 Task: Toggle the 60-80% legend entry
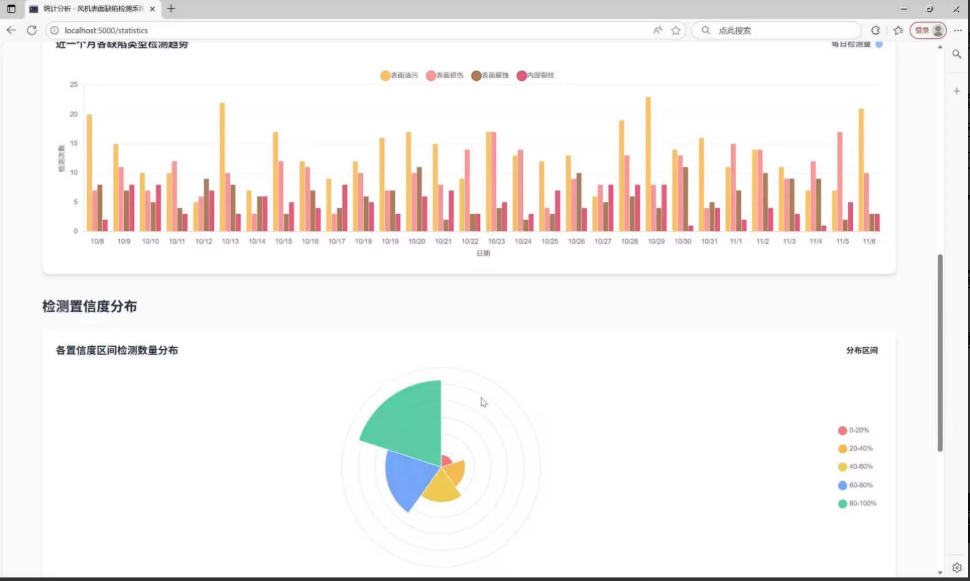click(855, 485)
